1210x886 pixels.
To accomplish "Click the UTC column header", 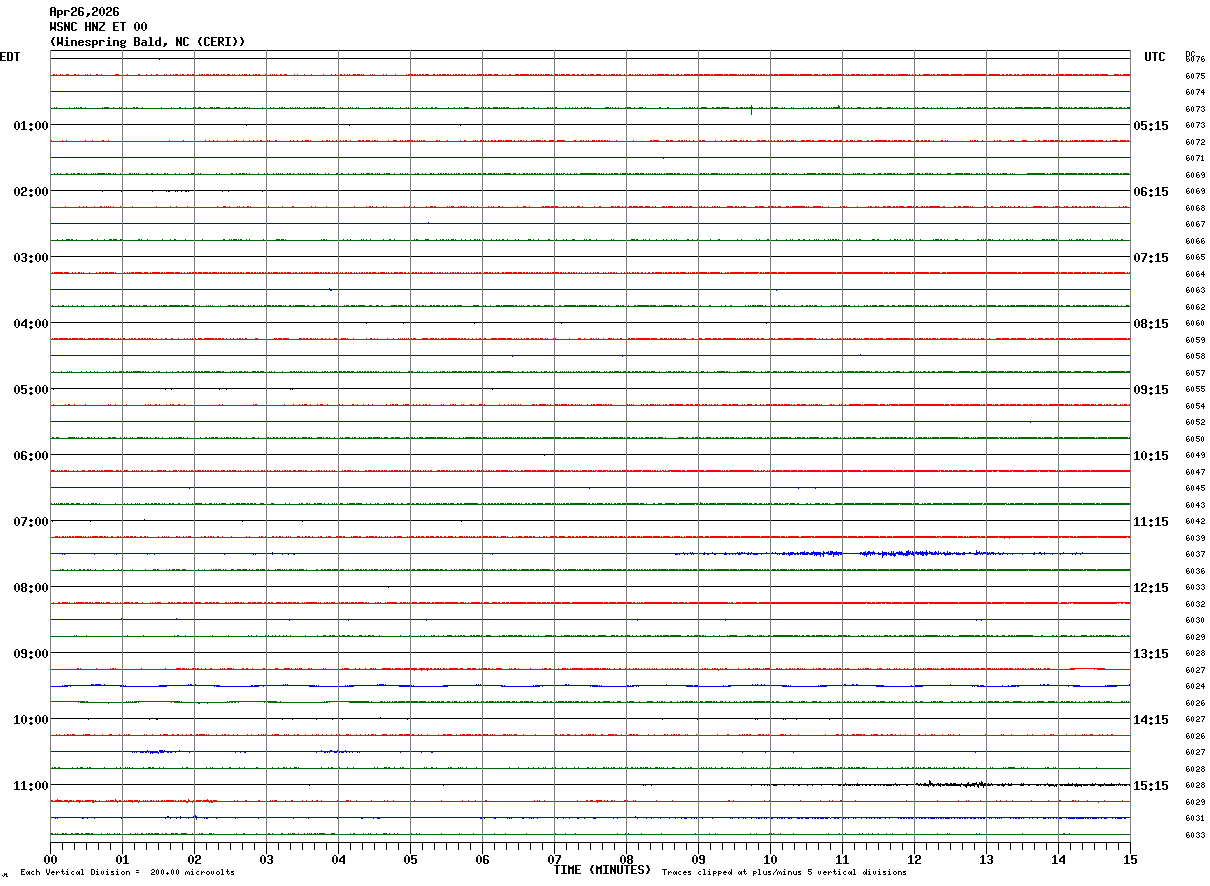I will point(1155,57).
